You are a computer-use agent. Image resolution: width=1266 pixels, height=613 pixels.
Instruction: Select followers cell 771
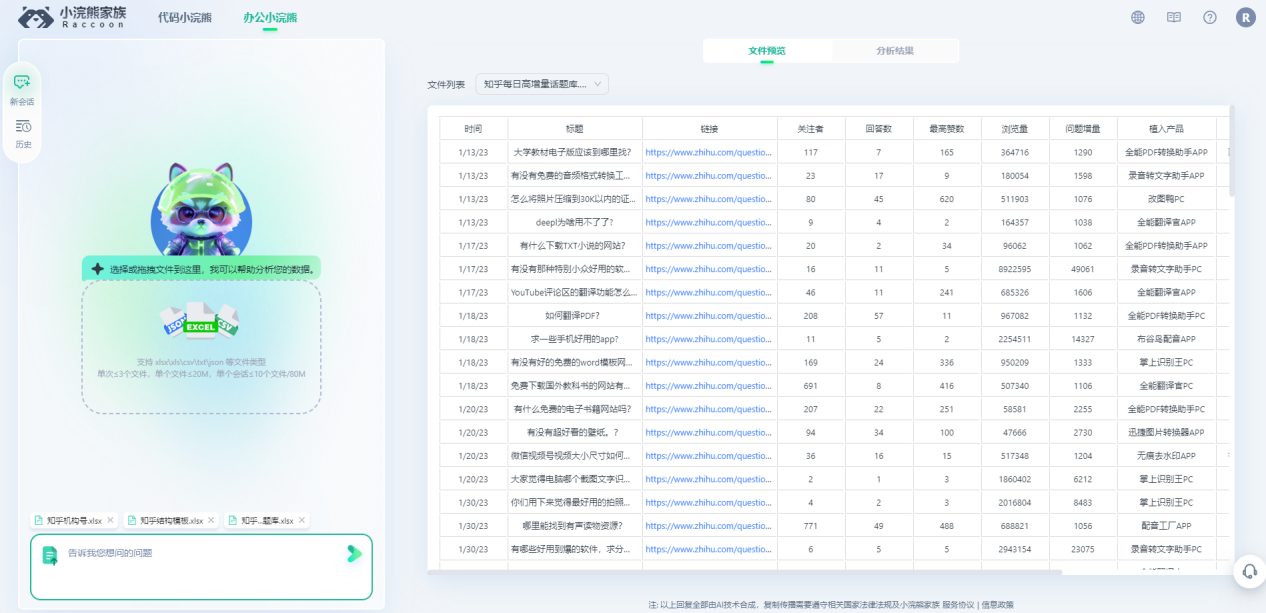[x=811, y=525]
